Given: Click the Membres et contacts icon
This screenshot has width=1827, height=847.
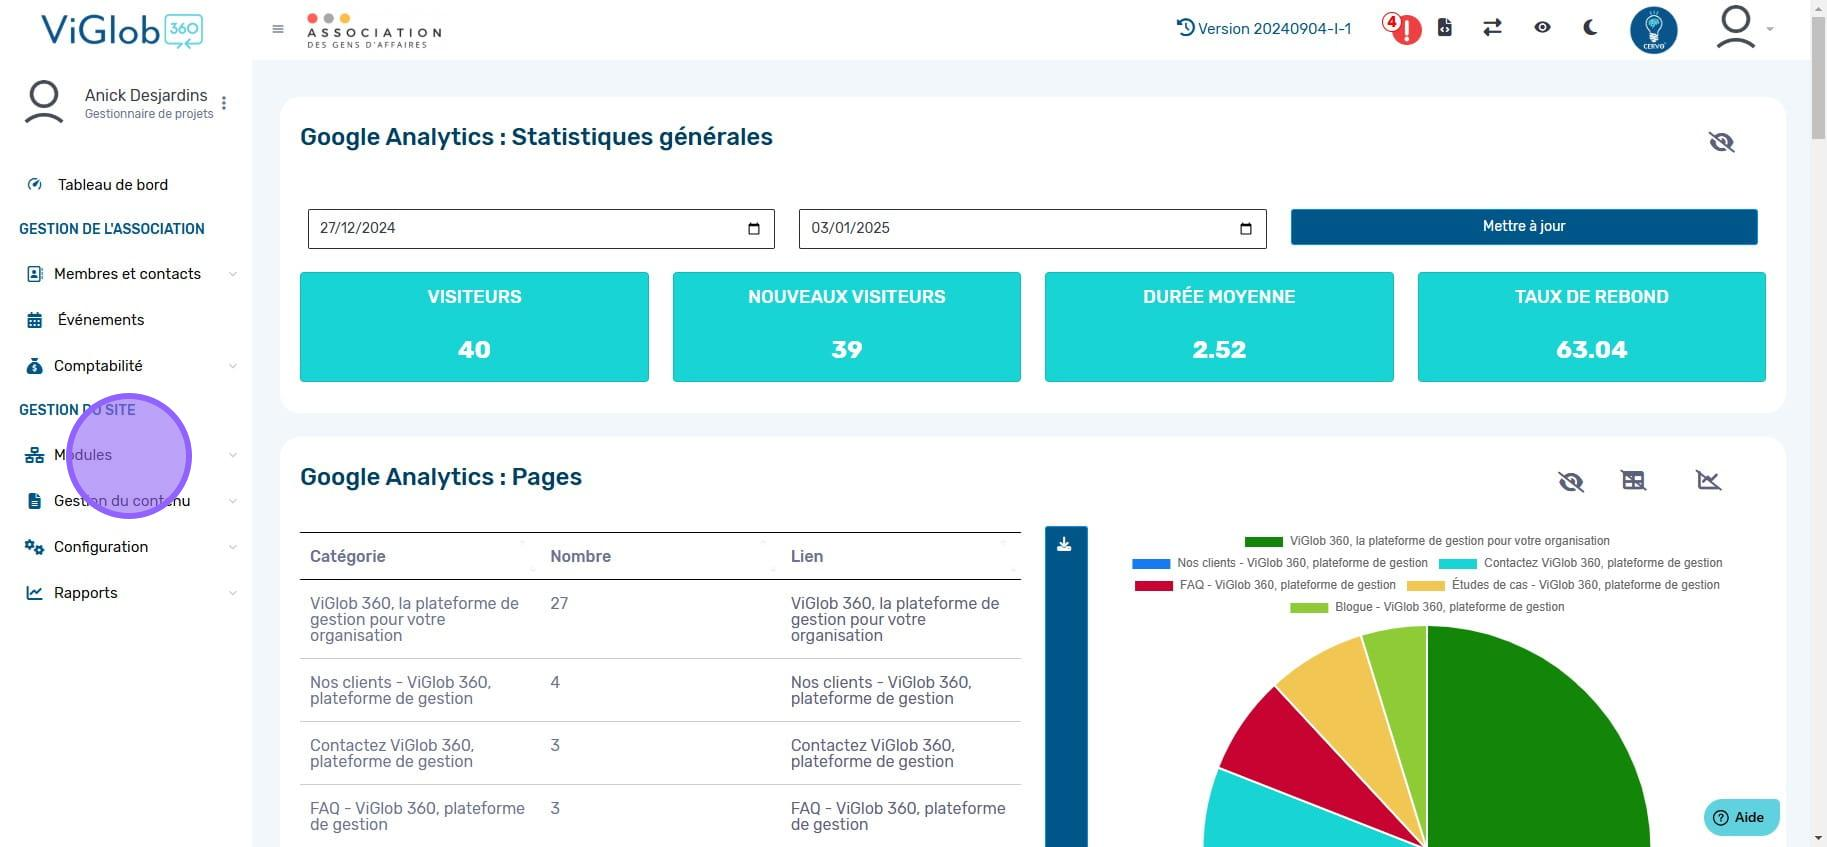Looking at the screenshot, I should click(35, 274).
